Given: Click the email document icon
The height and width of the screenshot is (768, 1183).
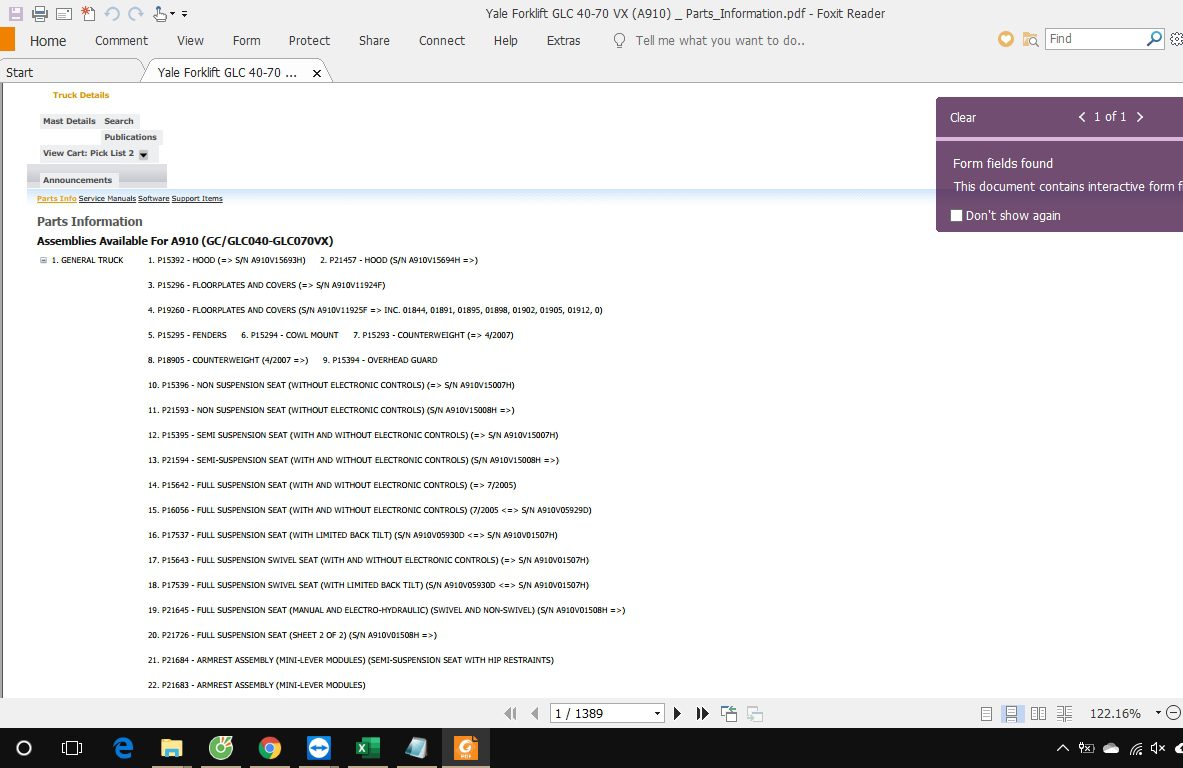Looking at the screenshot, I should 64,13.
